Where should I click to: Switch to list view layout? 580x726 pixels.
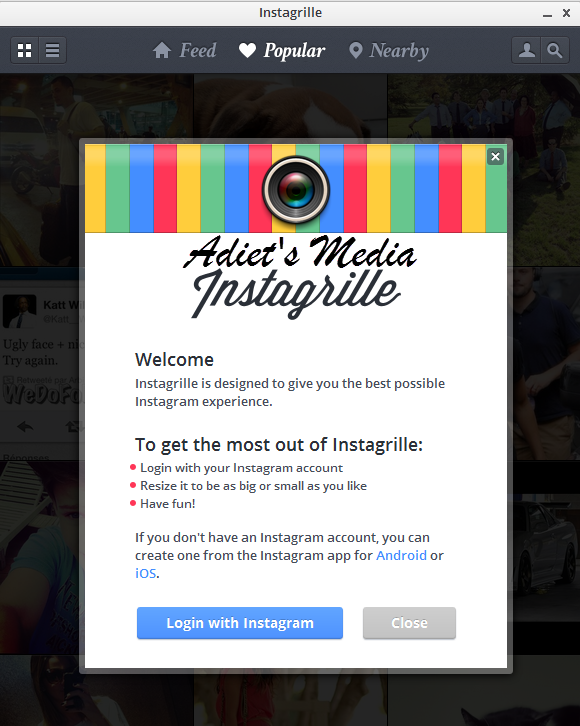pyautogui.click(x=52, y=50)
